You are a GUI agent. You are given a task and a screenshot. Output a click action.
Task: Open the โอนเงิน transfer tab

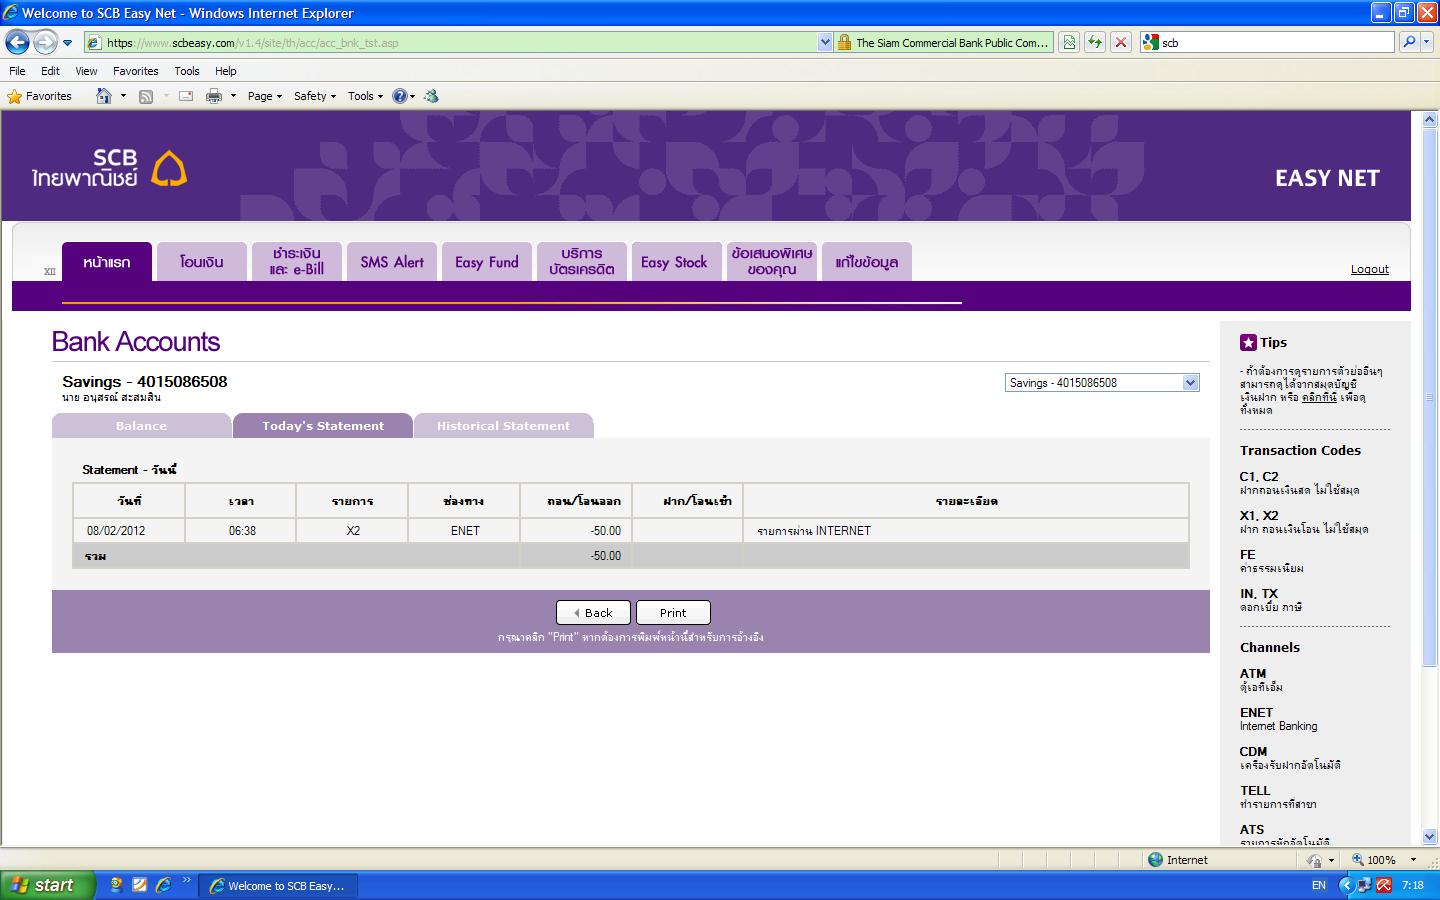pos(202,262)
